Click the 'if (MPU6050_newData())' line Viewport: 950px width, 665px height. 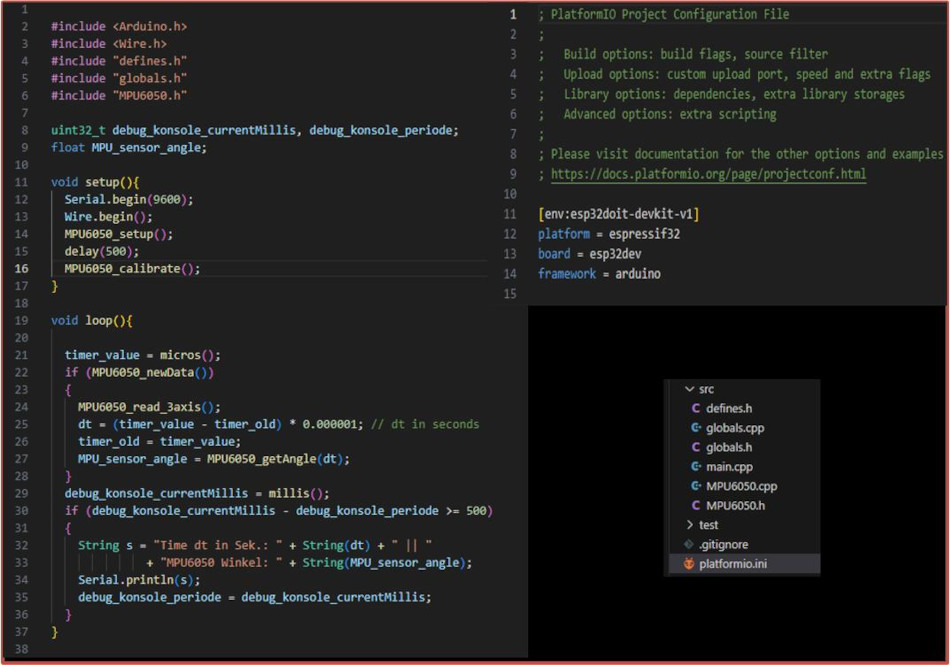[x=139, y=372]
